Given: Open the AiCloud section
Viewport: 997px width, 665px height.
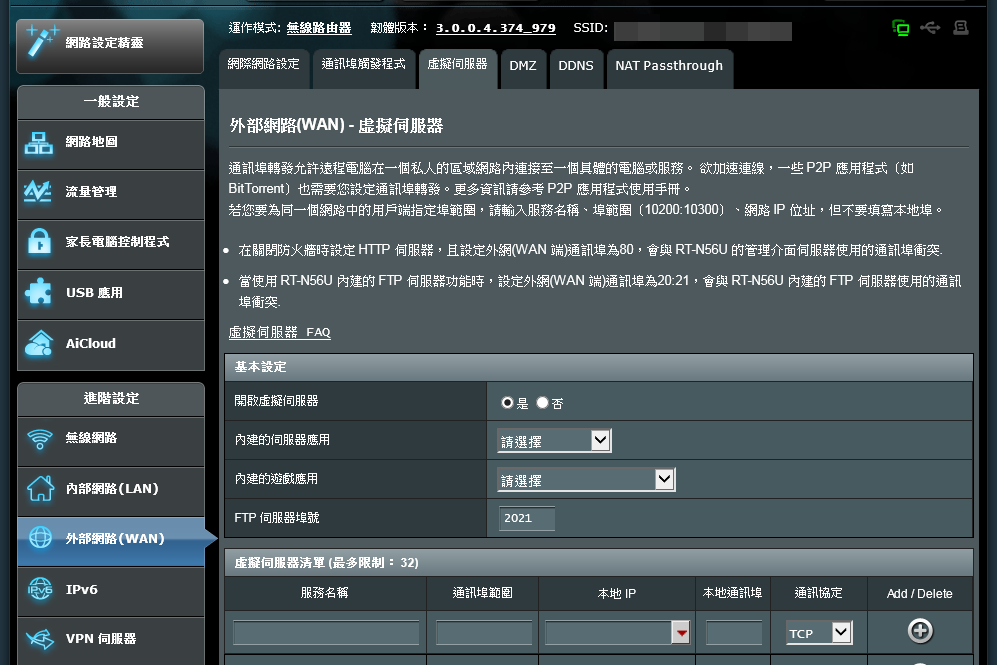Looking at the screenshot, I should (x=110, y=343).
